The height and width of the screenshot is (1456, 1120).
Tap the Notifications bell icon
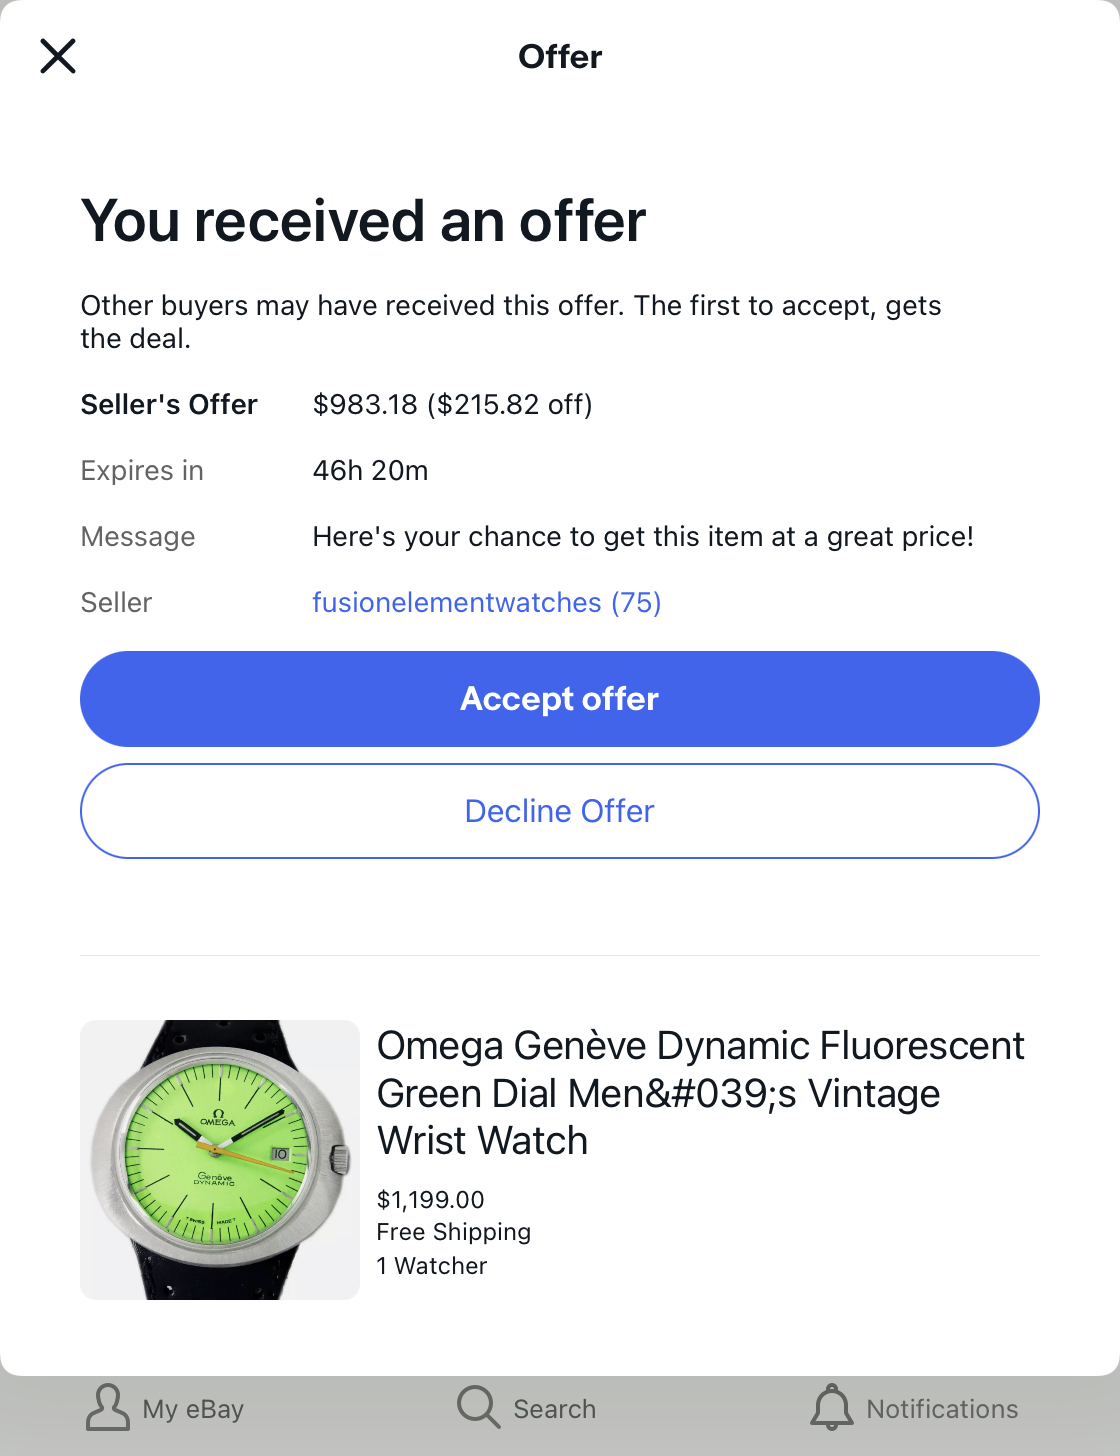[831, 1408]
